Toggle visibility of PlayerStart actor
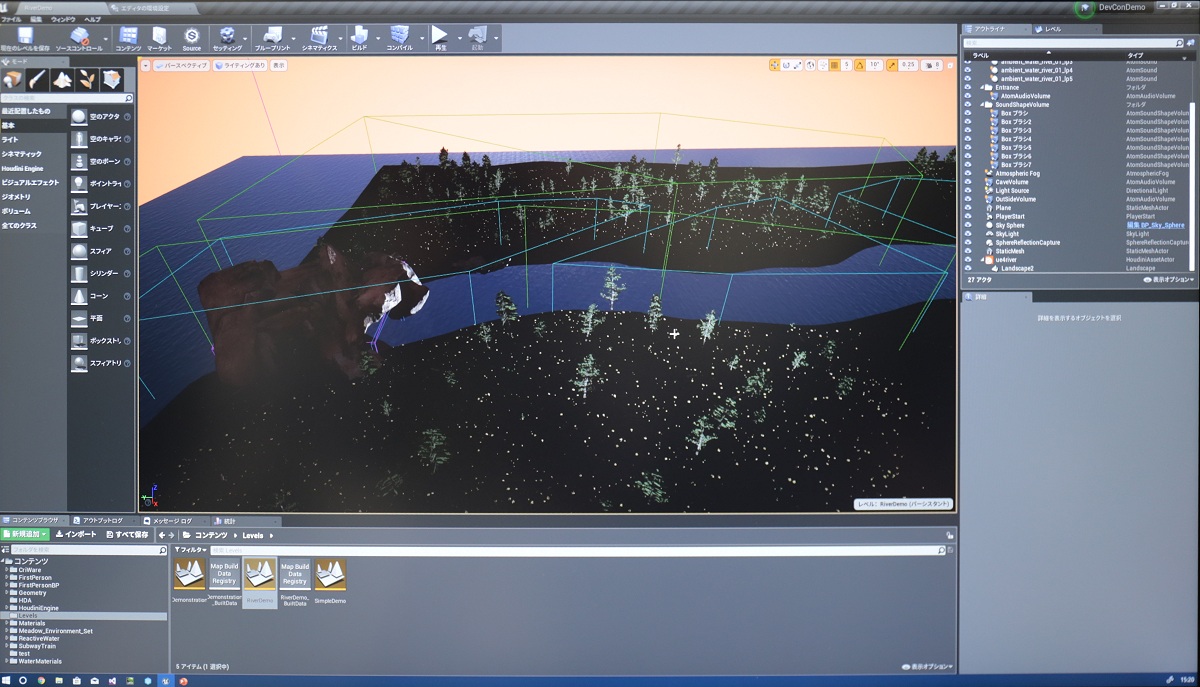The width and height of the screenshot is (1200, 687). point(967,216)
